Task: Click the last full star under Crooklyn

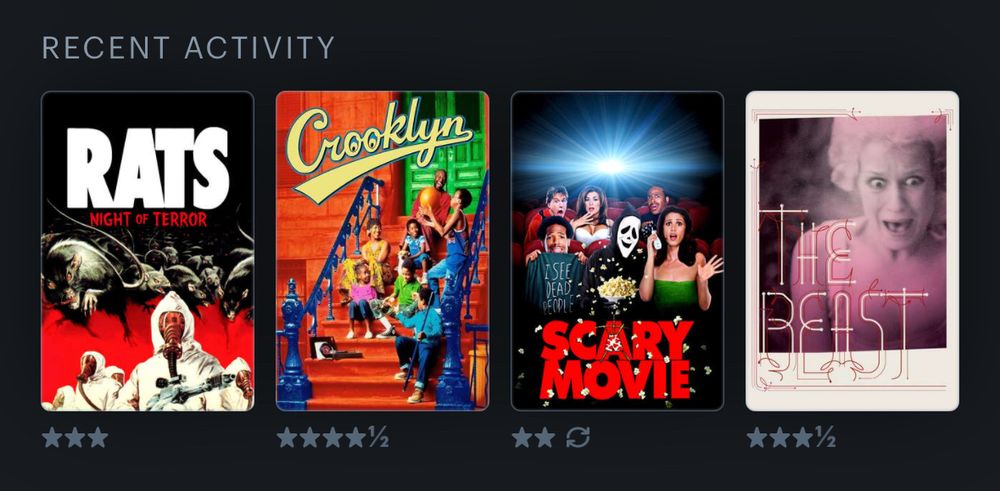Action: tap(355, 437)
